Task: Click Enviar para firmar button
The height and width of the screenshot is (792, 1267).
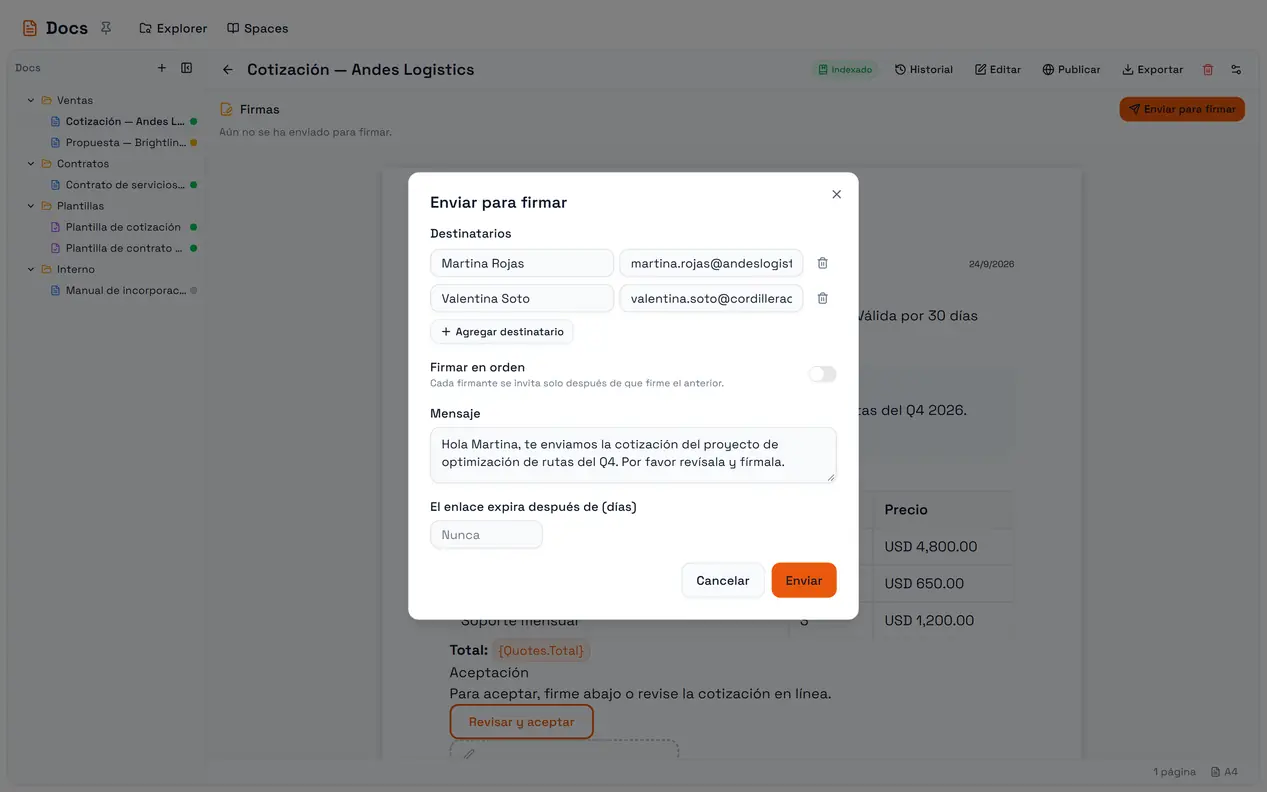Action: [x=1182, y=109]
